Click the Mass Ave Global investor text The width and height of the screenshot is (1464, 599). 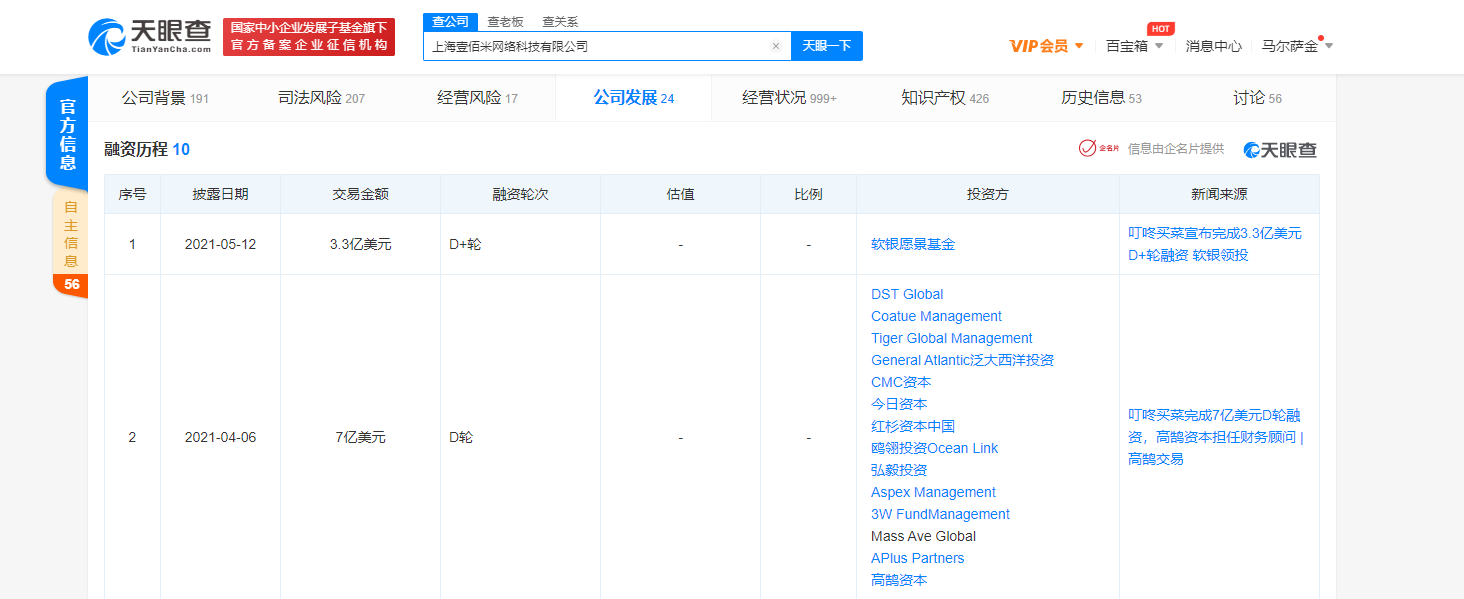pos(923,536)
